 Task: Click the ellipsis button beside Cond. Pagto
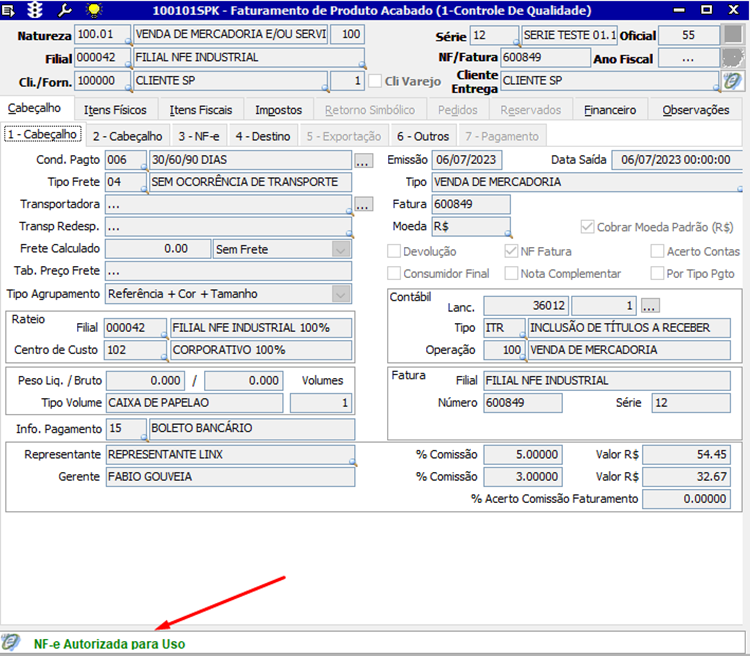point(363,160)
